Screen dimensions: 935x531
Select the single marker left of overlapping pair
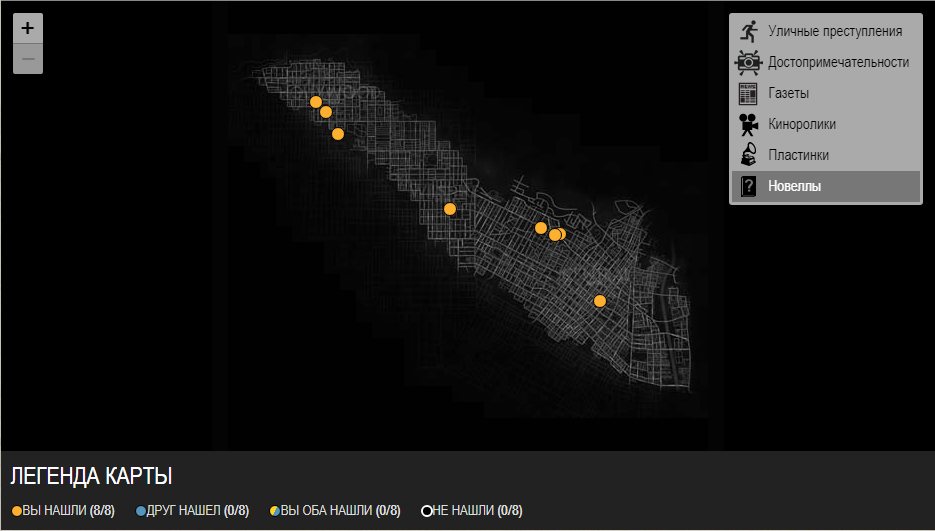[x=541, y=228]
